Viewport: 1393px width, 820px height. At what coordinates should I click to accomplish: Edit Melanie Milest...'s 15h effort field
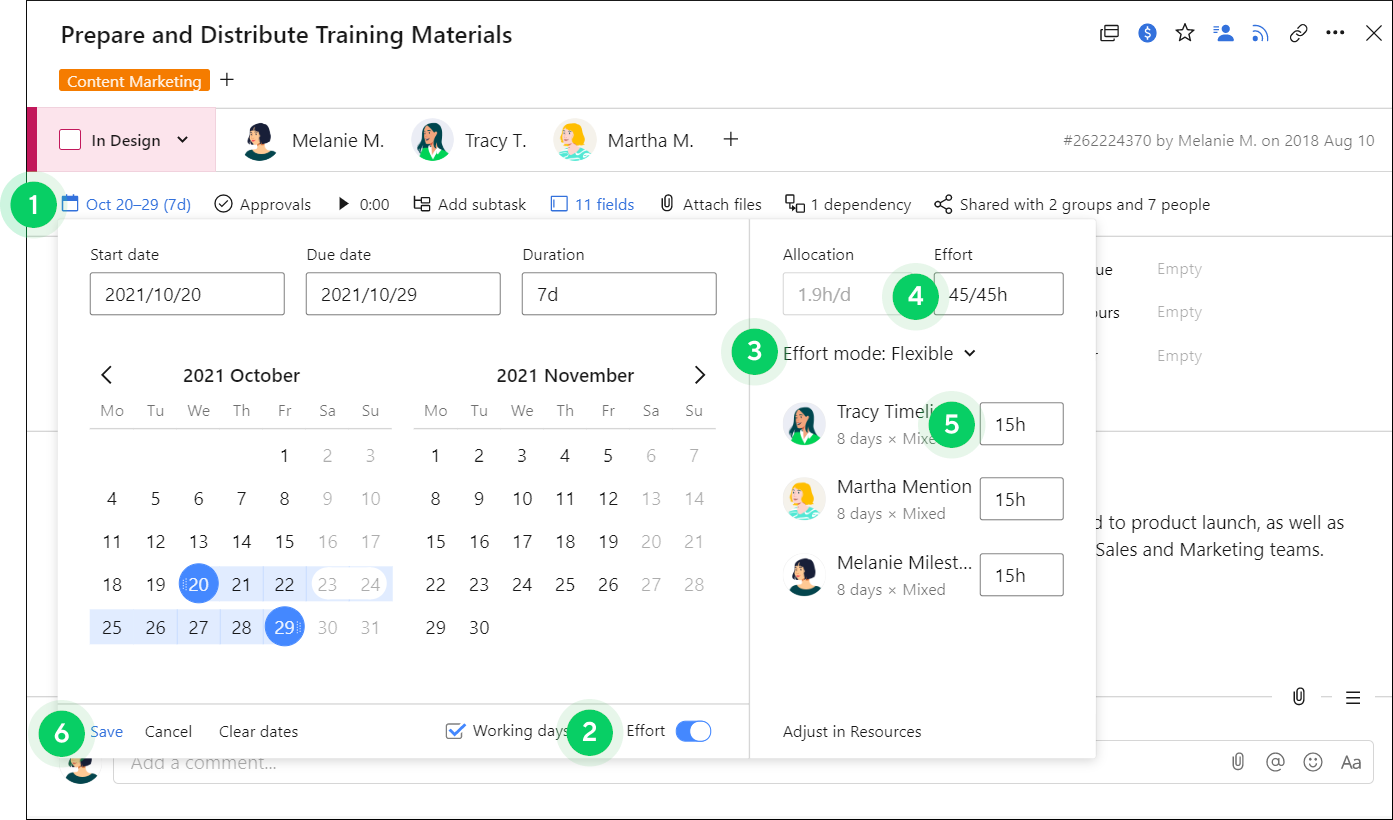pos(1021,575)
